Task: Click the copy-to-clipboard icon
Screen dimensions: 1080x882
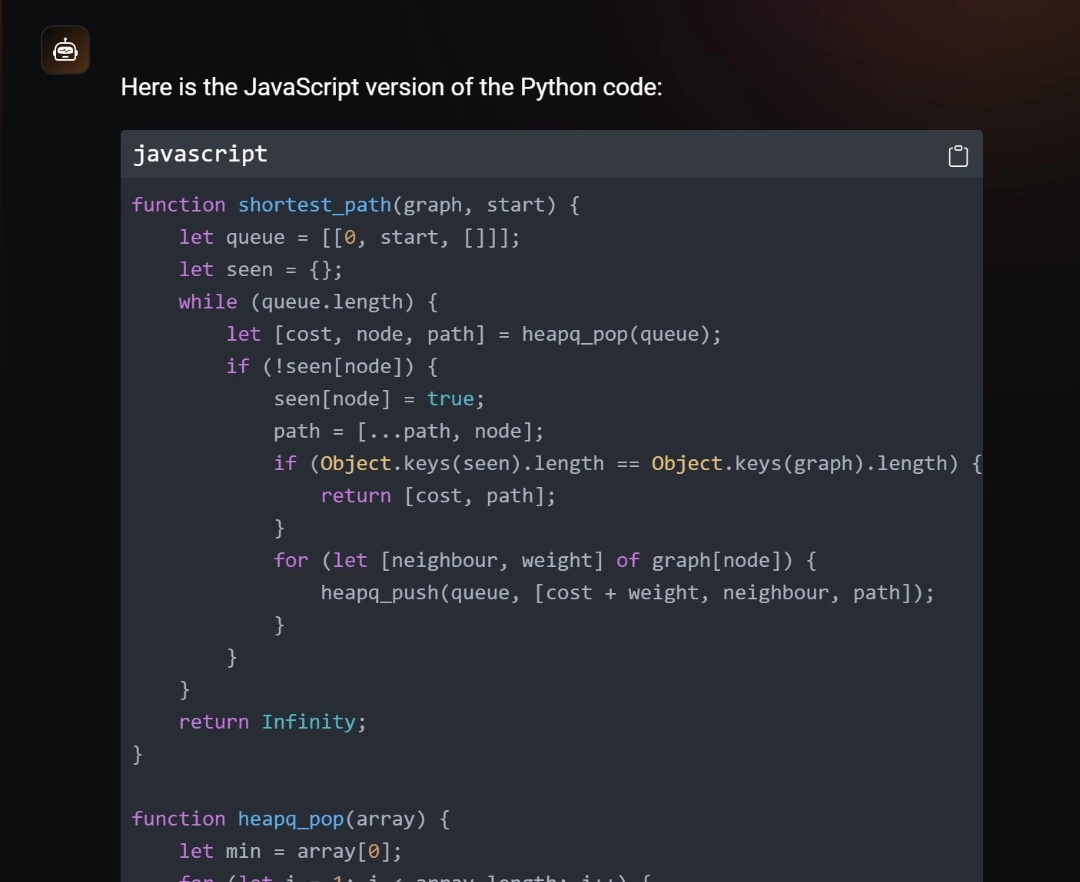Action: click(x=957, y=155)
